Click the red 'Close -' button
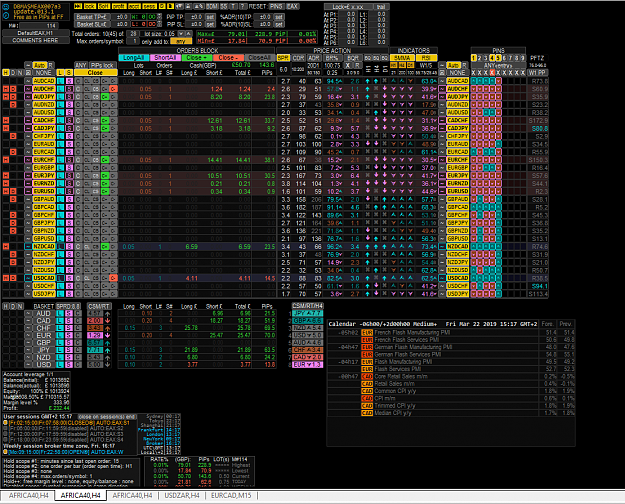 tap(228, 58)
